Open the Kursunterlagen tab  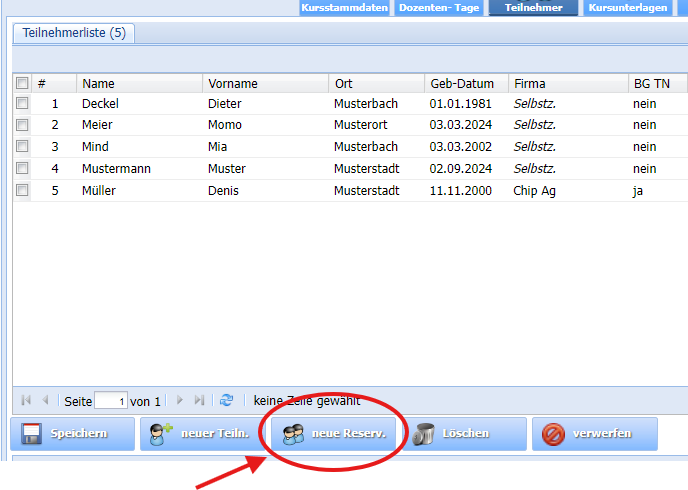coord(628,8)
